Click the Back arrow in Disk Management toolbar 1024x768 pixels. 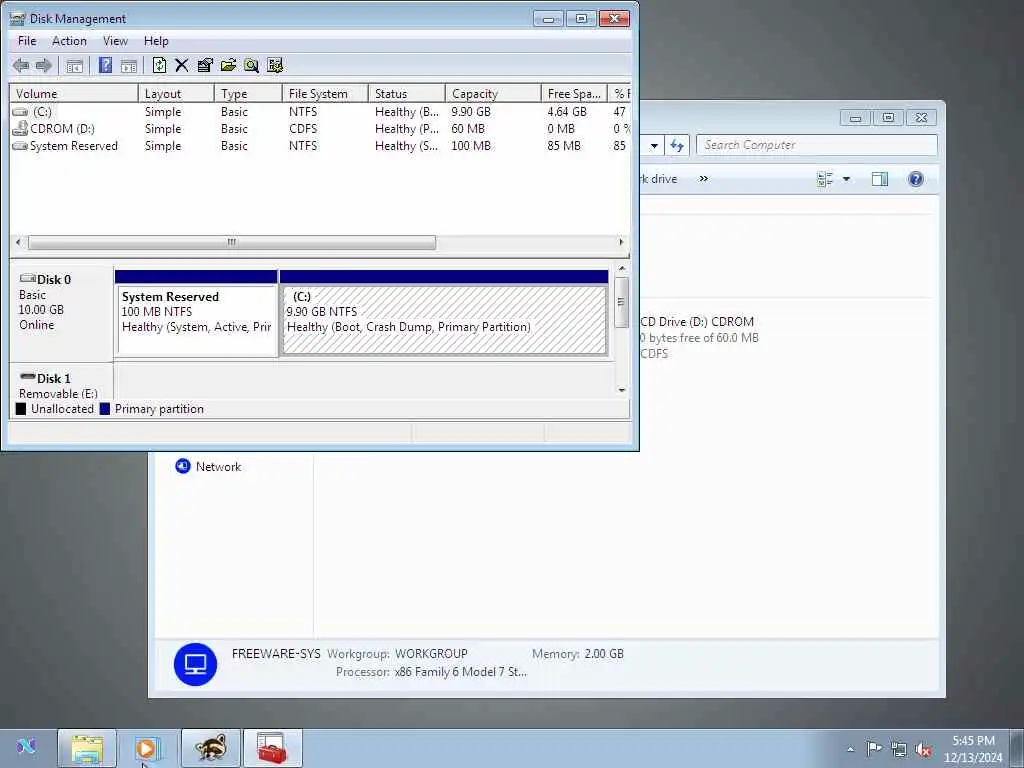click(x=21, y=65)
